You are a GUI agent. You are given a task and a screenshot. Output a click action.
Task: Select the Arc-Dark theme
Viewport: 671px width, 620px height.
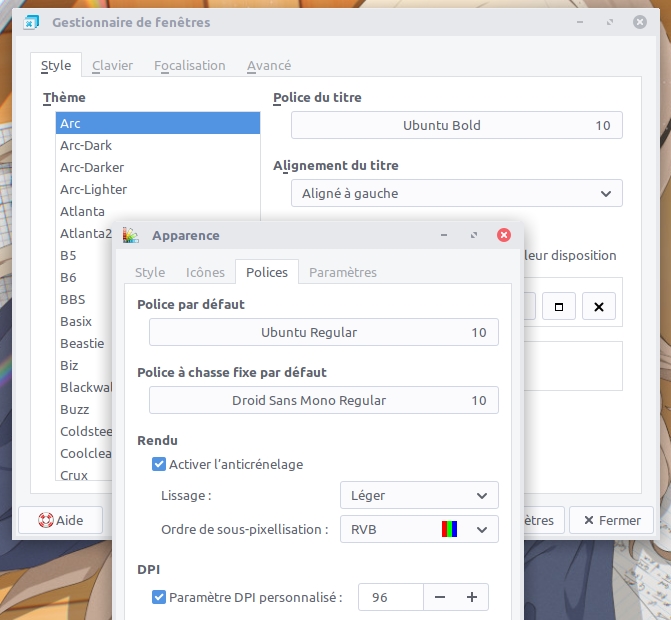point(158,145)
